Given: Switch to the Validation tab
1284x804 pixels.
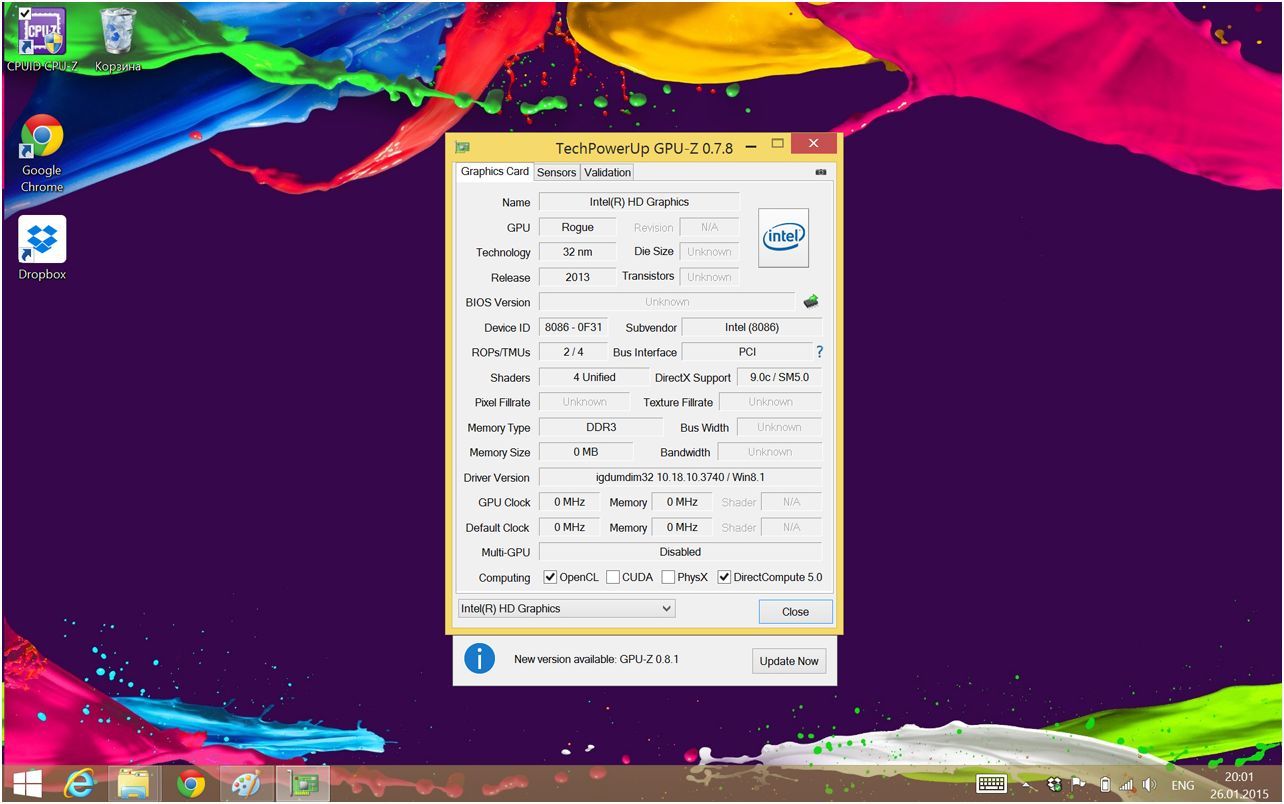Looking at the screenshot, I should (x=607, y=172).
